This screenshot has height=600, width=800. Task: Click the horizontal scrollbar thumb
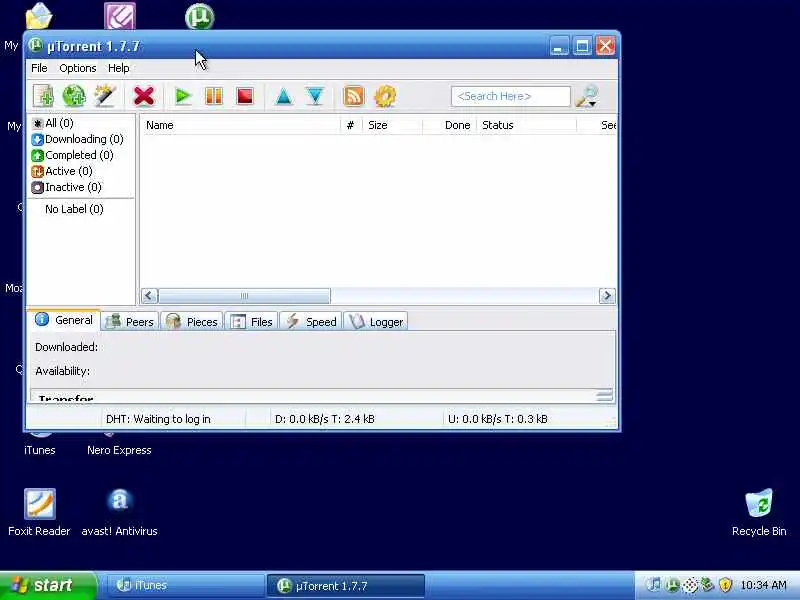pos(244,296)
